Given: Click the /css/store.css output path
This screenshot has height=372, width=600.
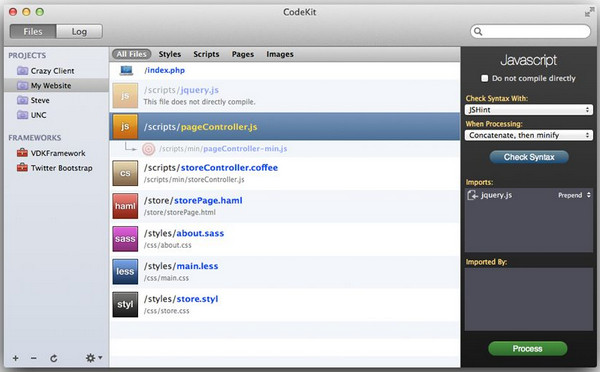Looking at the screenshot, I should [166, 311].
